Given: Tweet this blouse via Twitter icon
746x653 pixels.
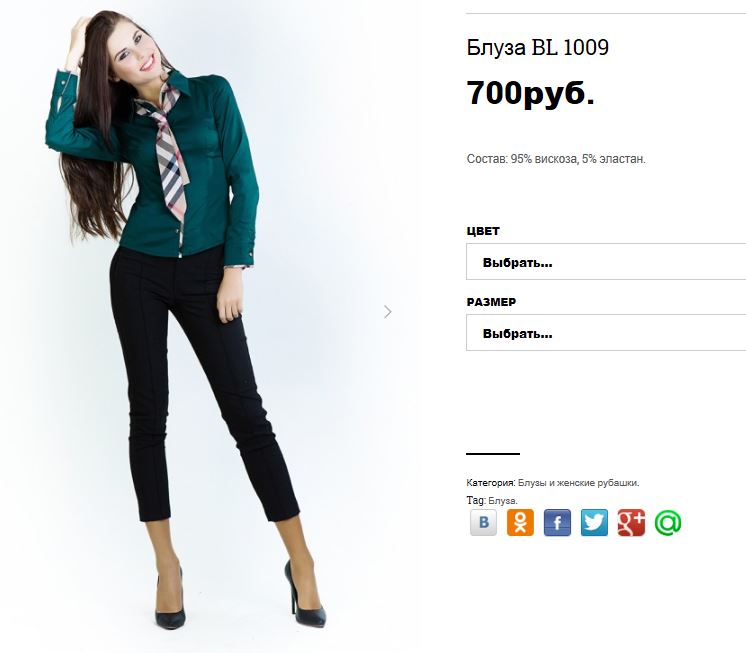Looking at the screenshot, I should 594,522.
